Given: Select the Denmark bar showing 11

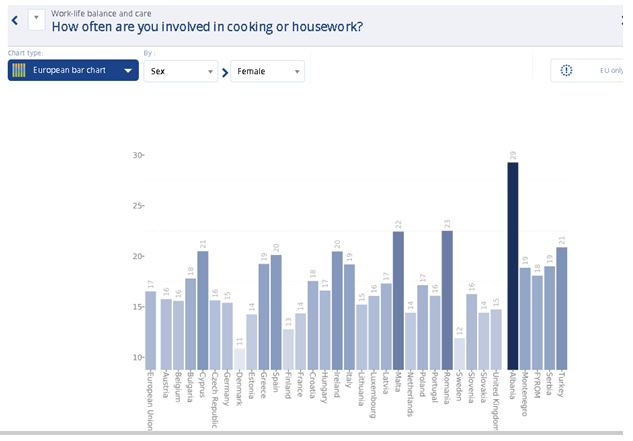Looking at the screenshot, I should click(x=240, y=357).
